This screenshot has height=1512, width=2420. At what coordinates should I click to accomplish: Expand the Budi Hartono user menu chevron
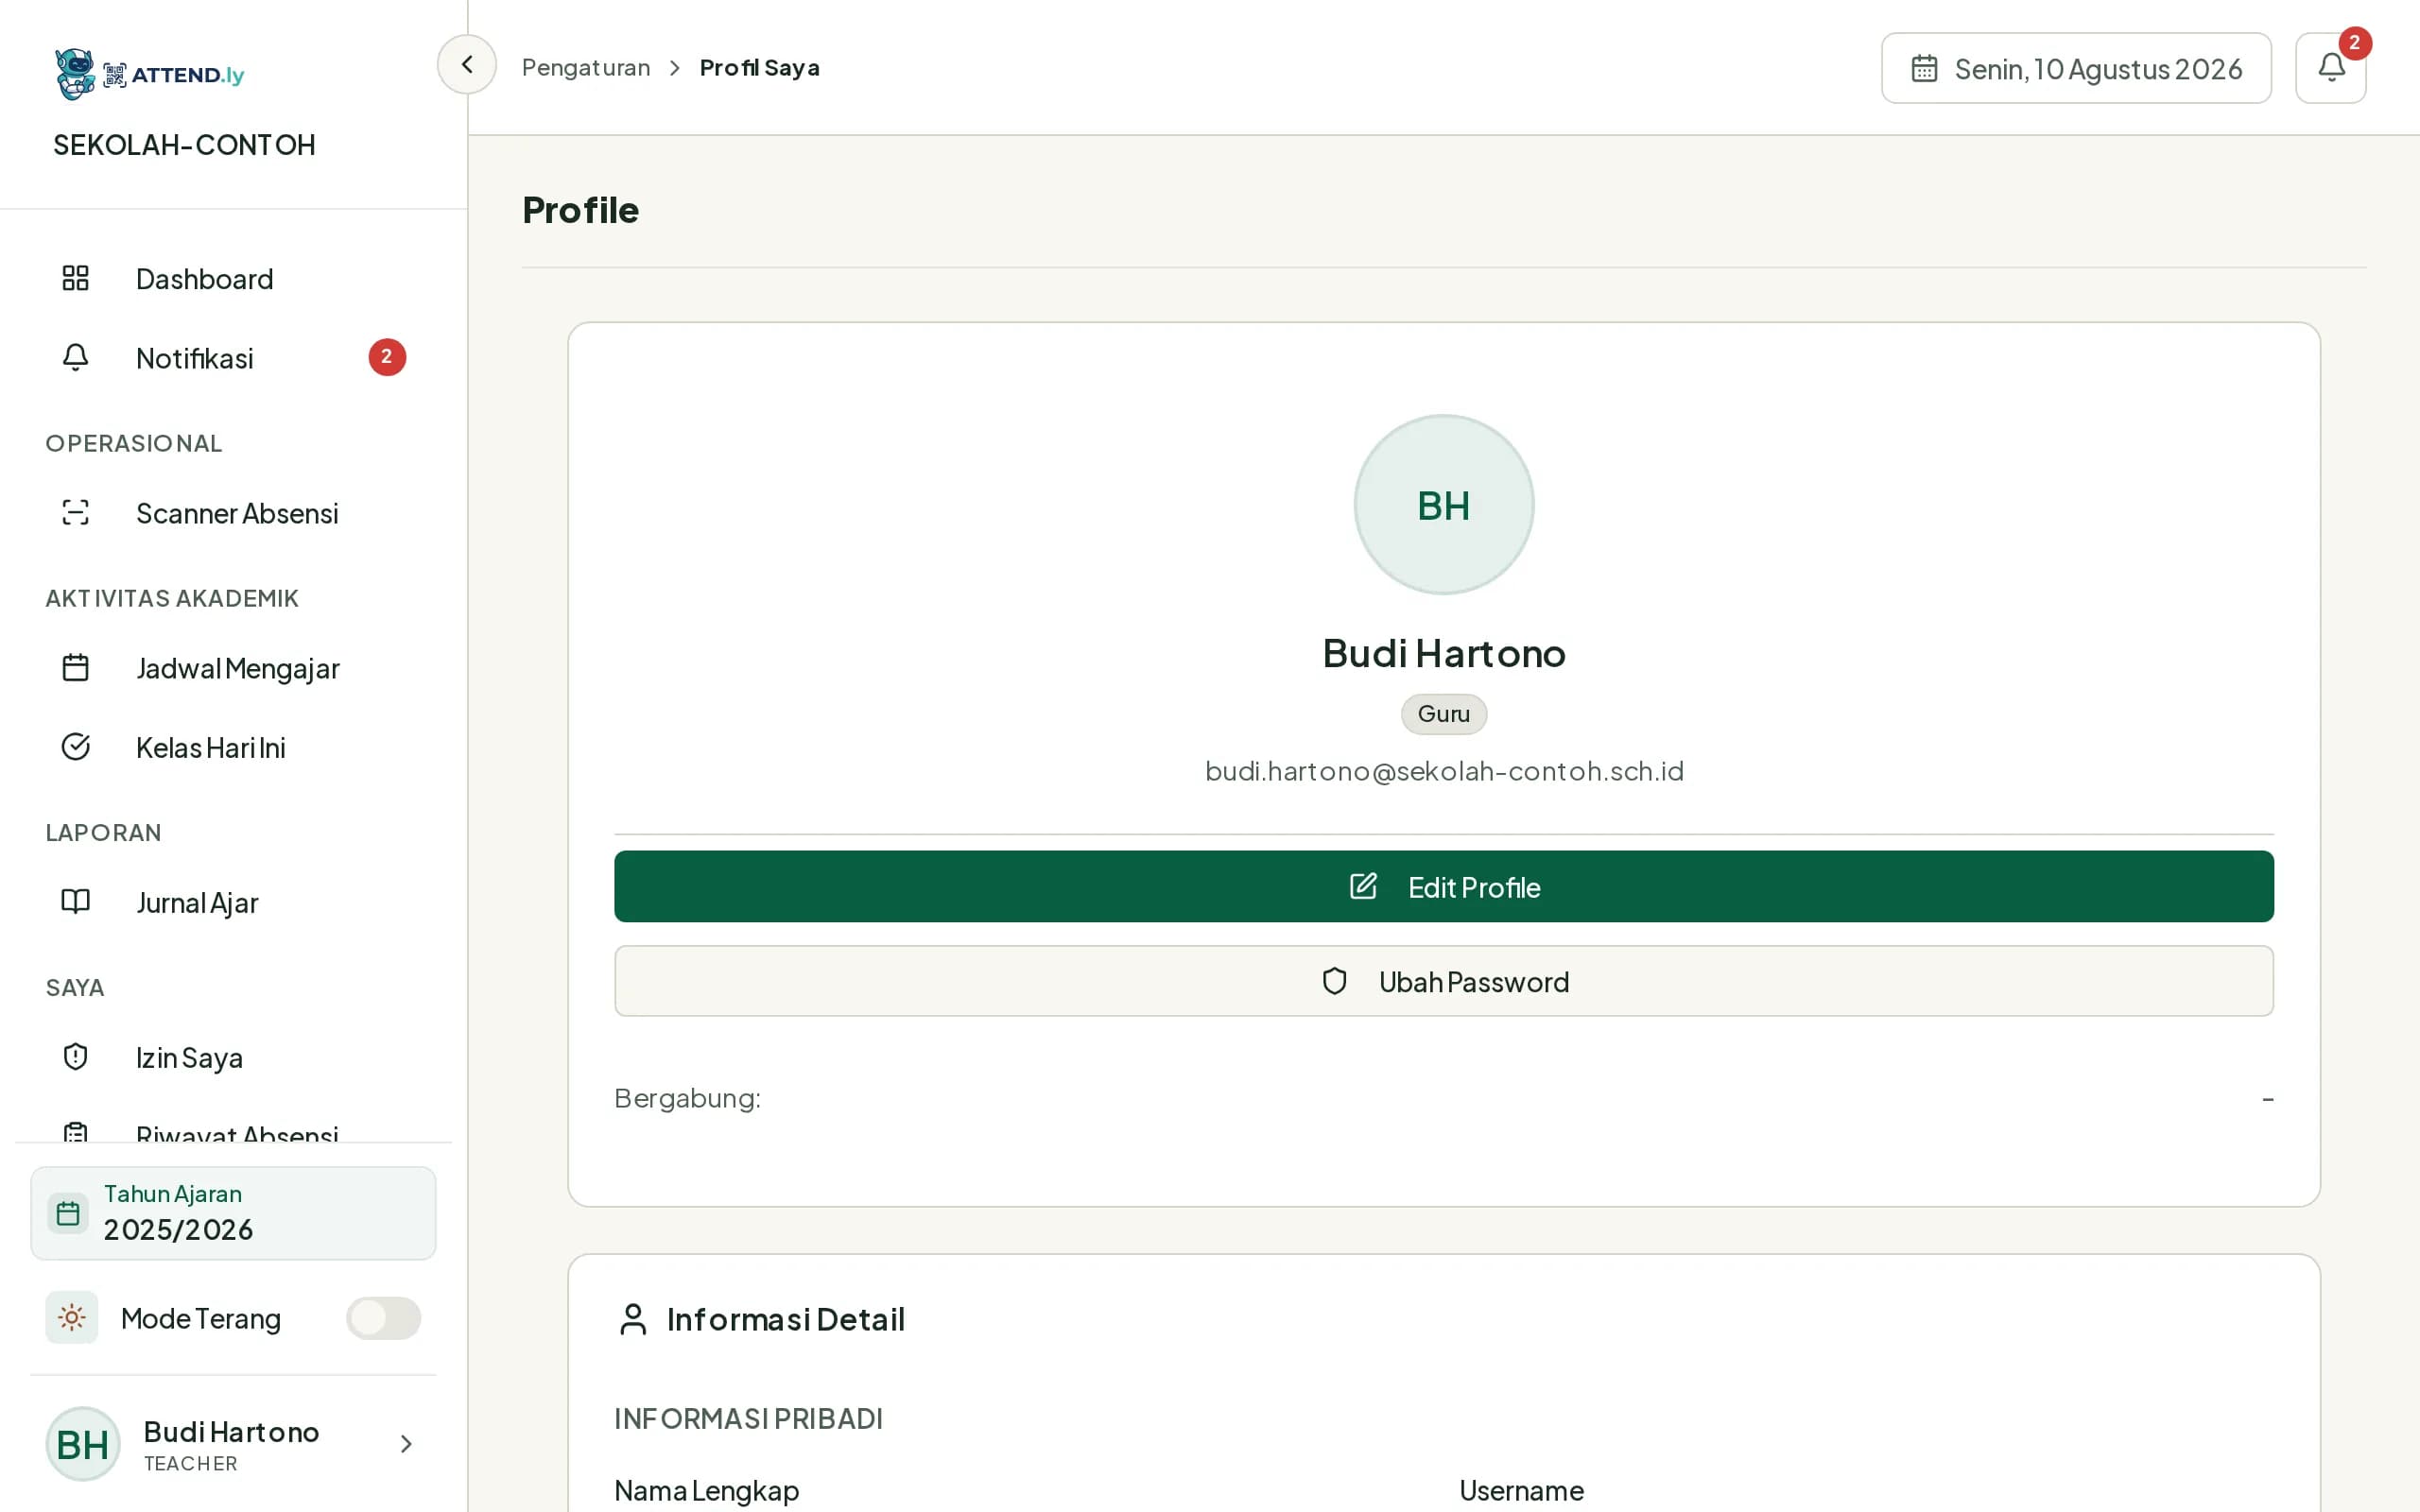point(406,1443)
